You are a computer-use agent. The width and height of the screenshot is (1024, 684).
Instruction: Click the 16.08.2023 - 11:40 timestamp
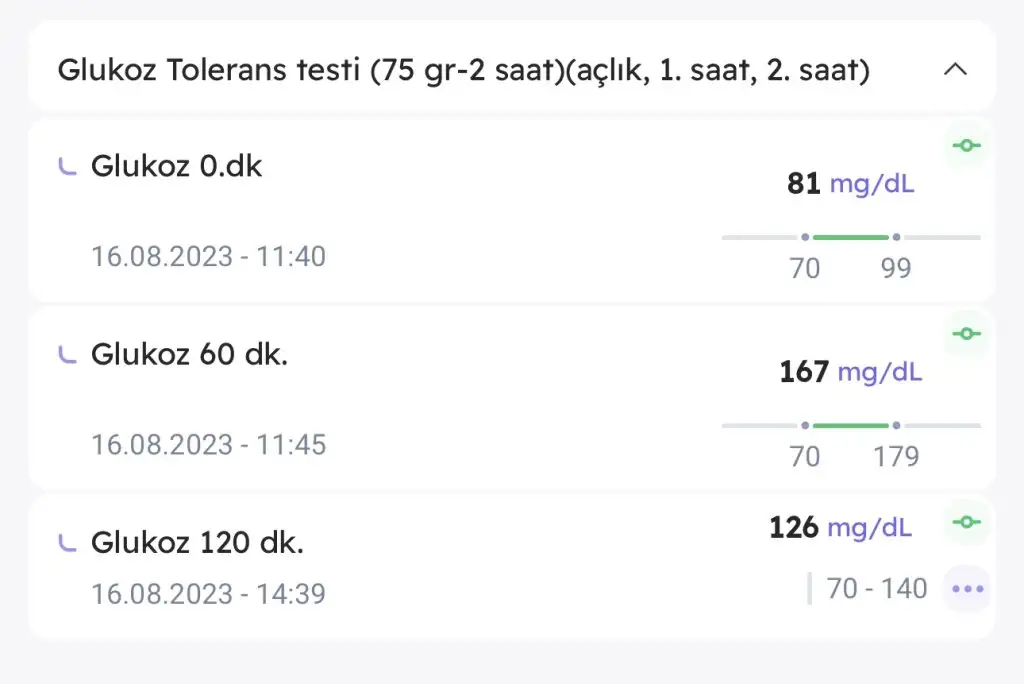pyautogui.click(x=208, y=257)
